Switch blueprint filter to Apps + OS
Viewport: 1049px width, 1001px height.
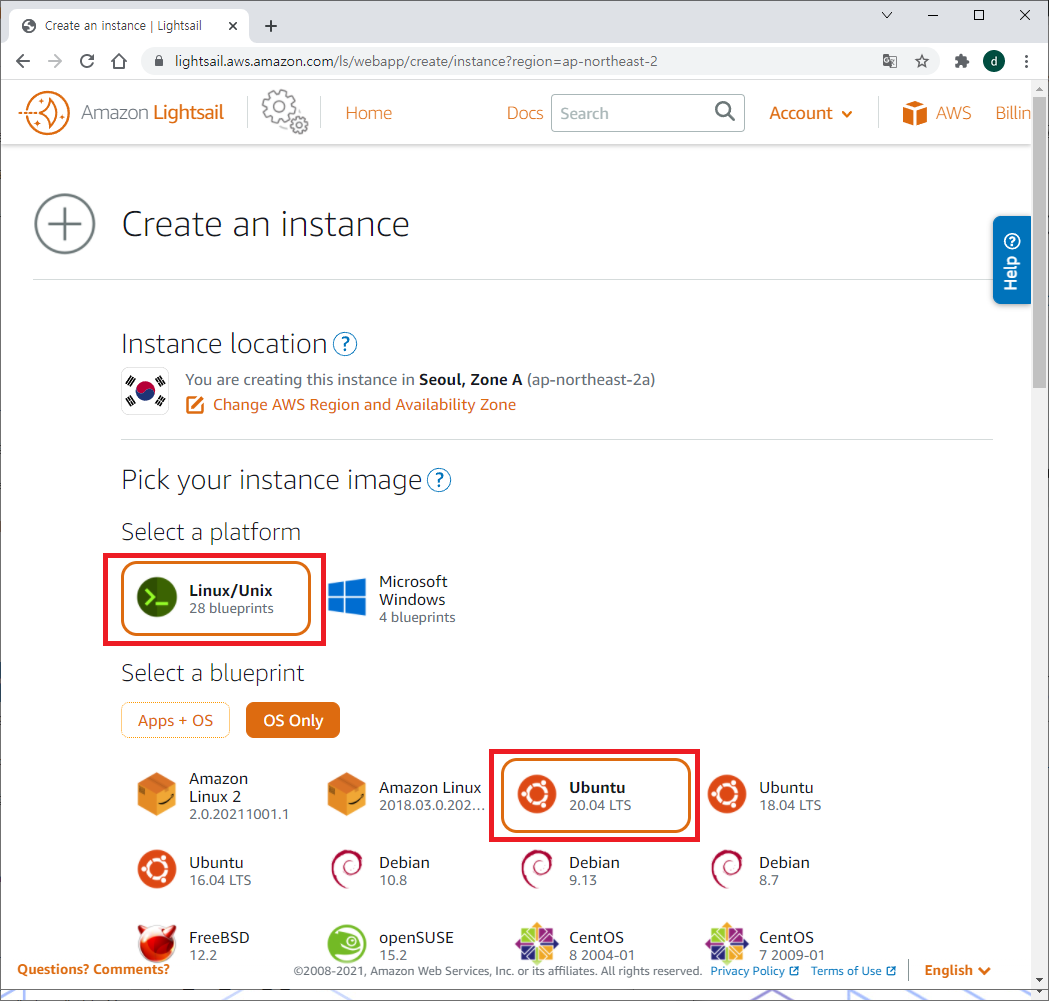tap(175, 721)
